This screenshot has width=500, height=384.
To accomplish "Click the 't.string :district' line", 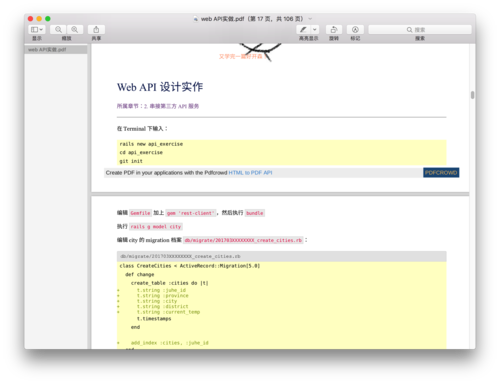I will tap(163, 306).
